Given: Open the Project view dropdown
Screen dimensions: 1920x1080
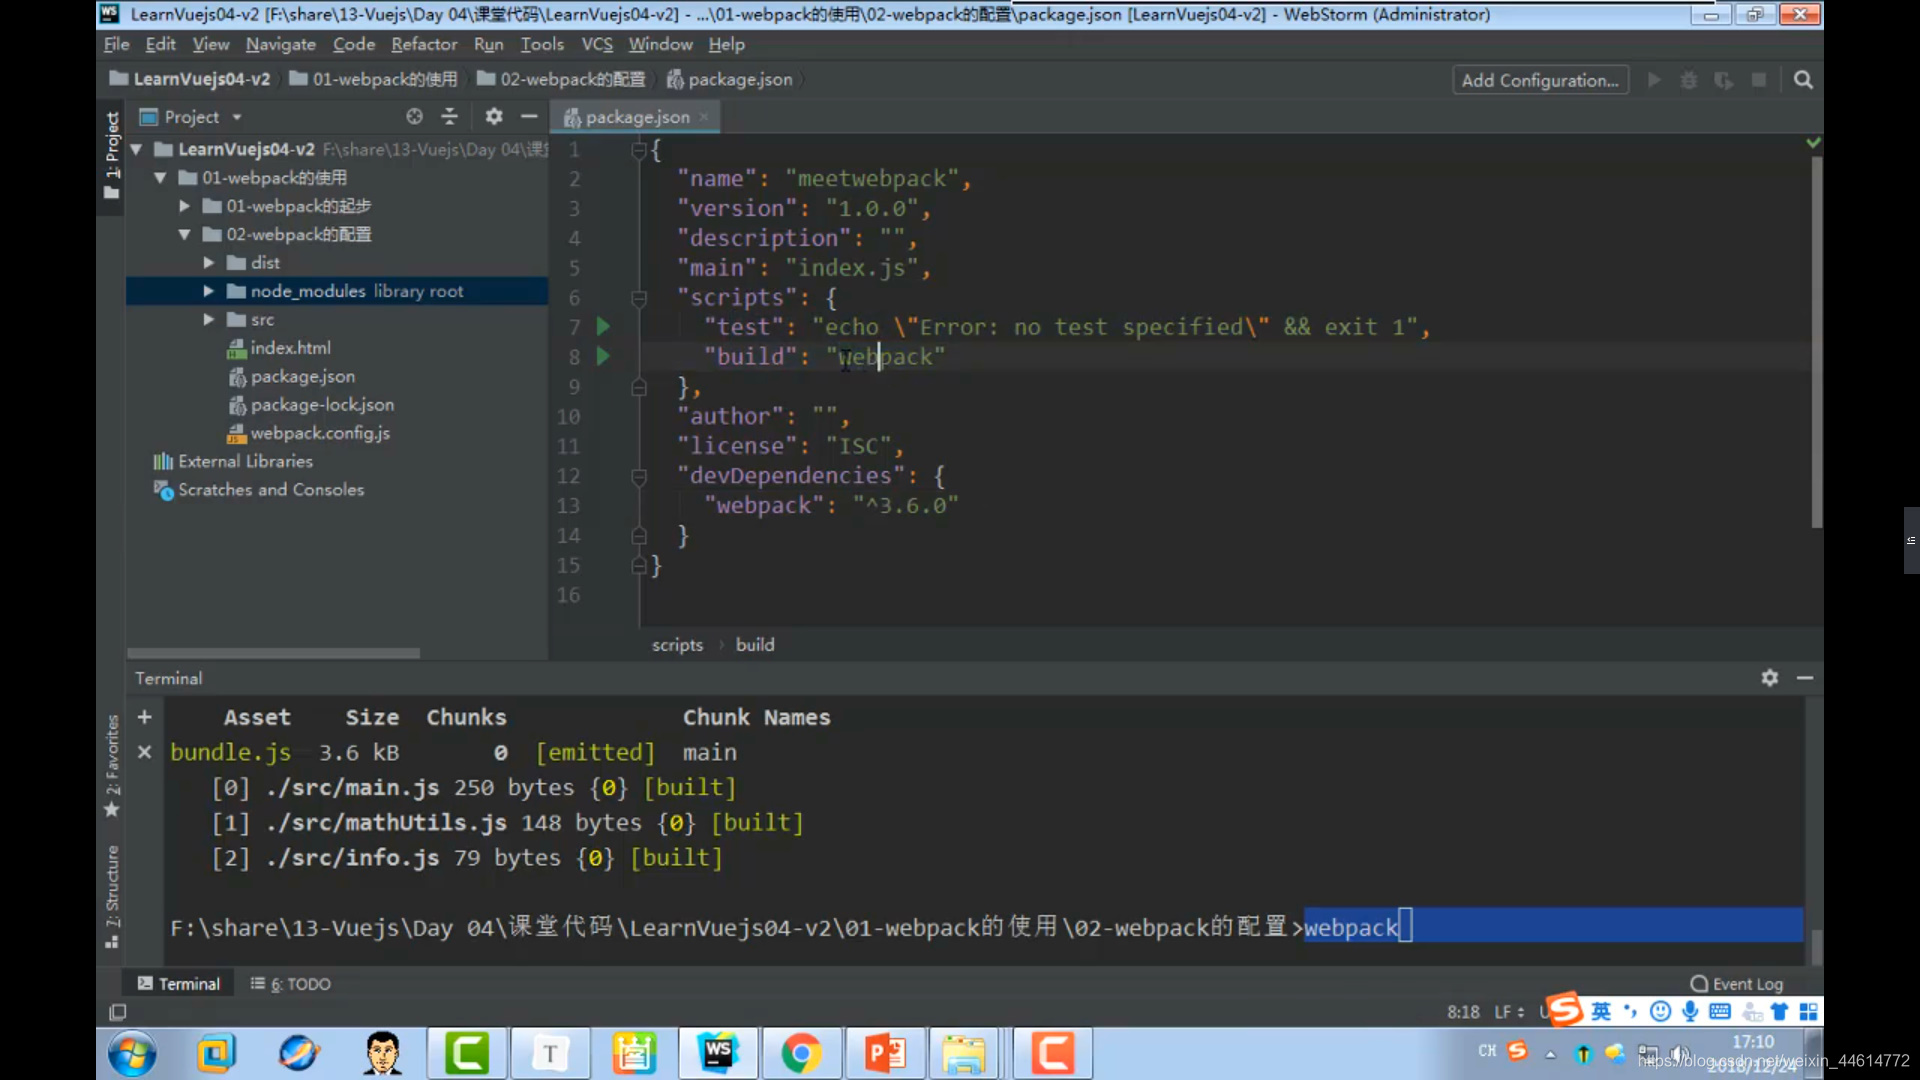Looking at the screenshot, I should [192, 117].
